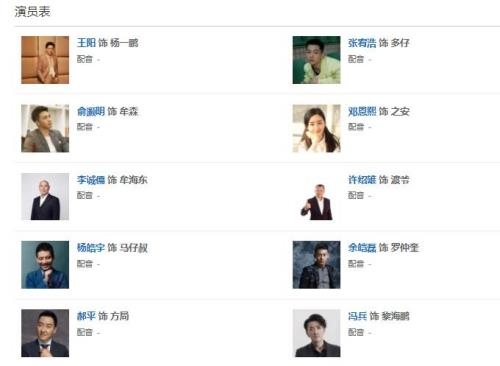
Task: Click the portrait beside 许绍雄 饰 渡爷
Action: tap(317, 197)
